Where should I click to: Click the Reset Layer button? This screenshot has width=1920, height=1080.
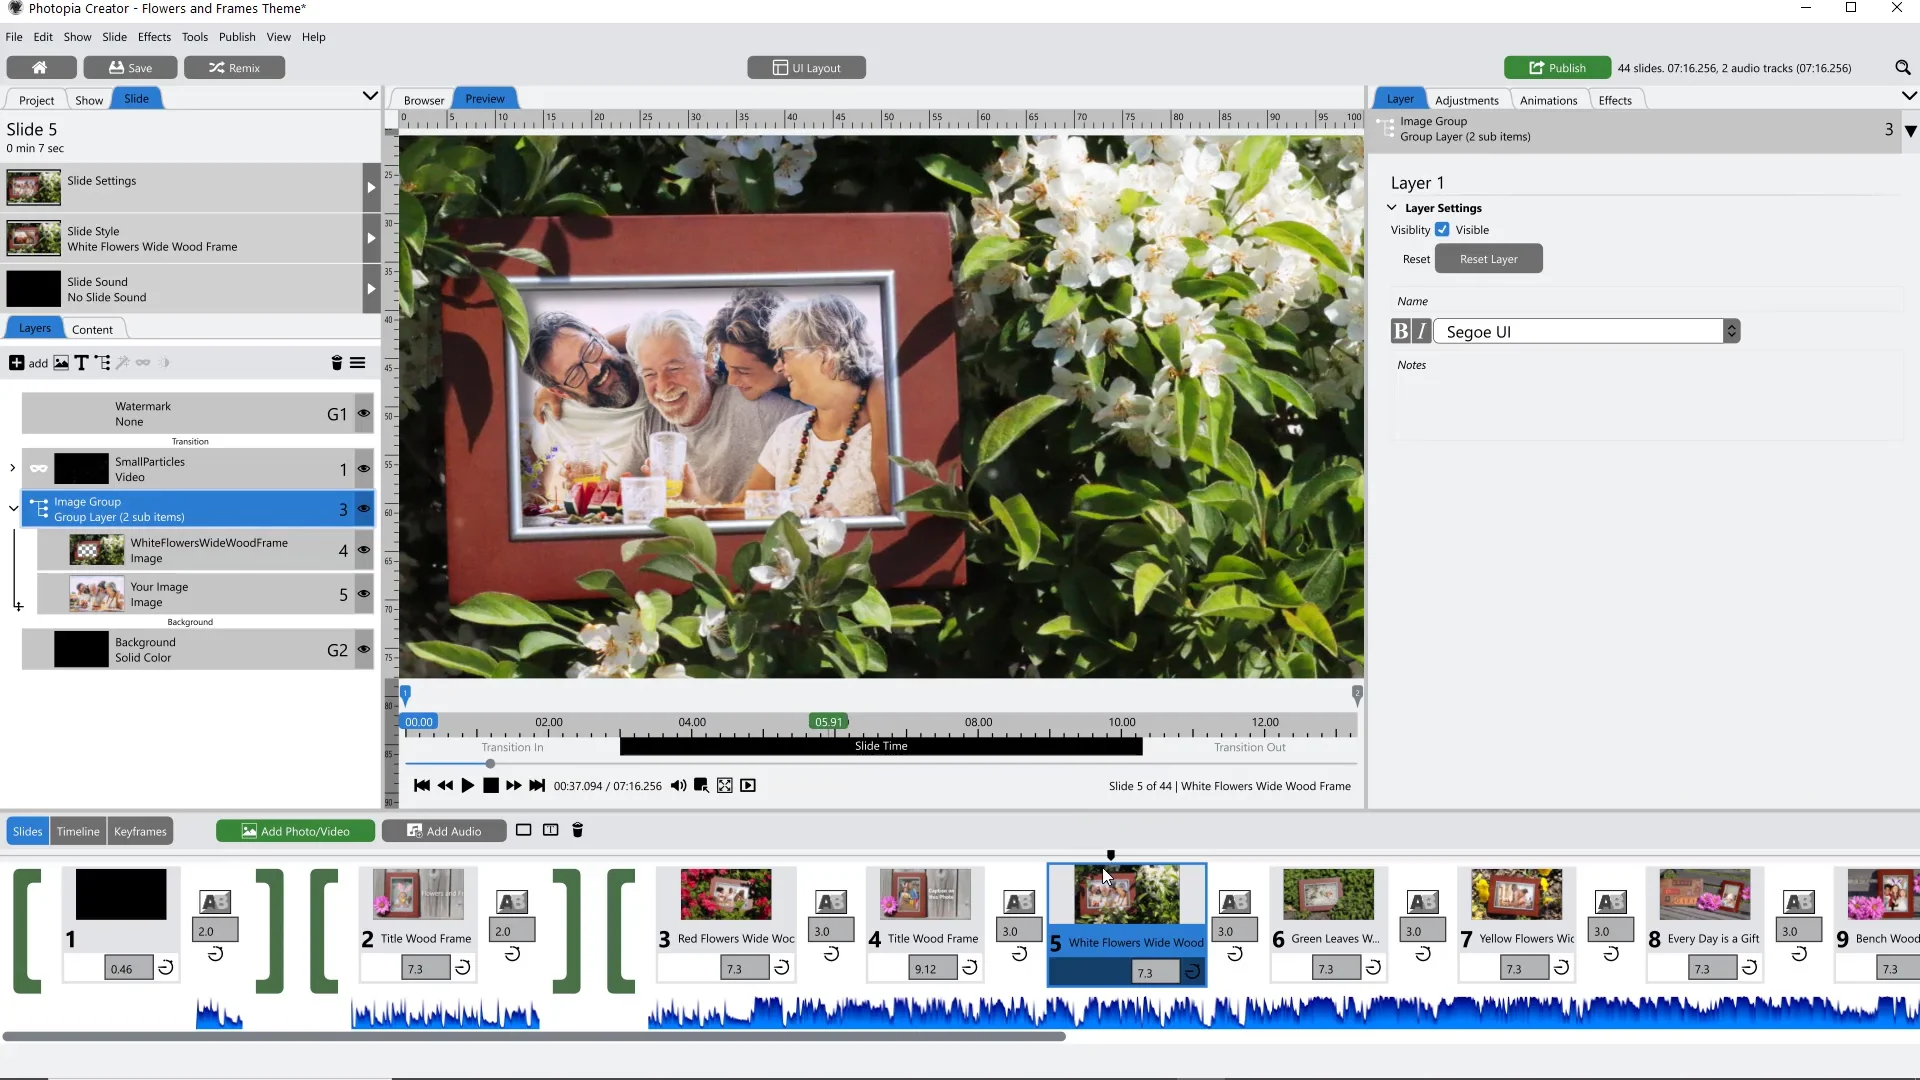tap(1488, 259)
